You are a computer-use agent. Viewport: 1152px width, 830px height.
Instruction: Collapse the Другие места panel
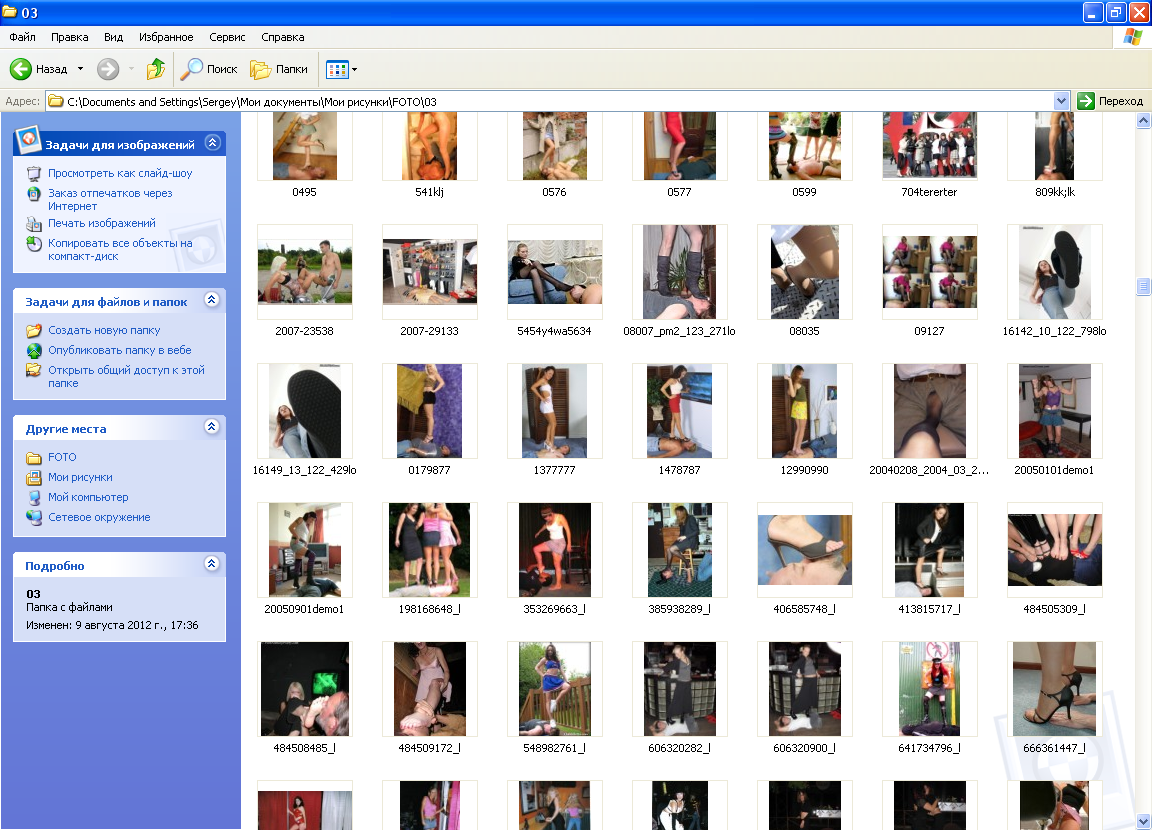pos(212,427)
